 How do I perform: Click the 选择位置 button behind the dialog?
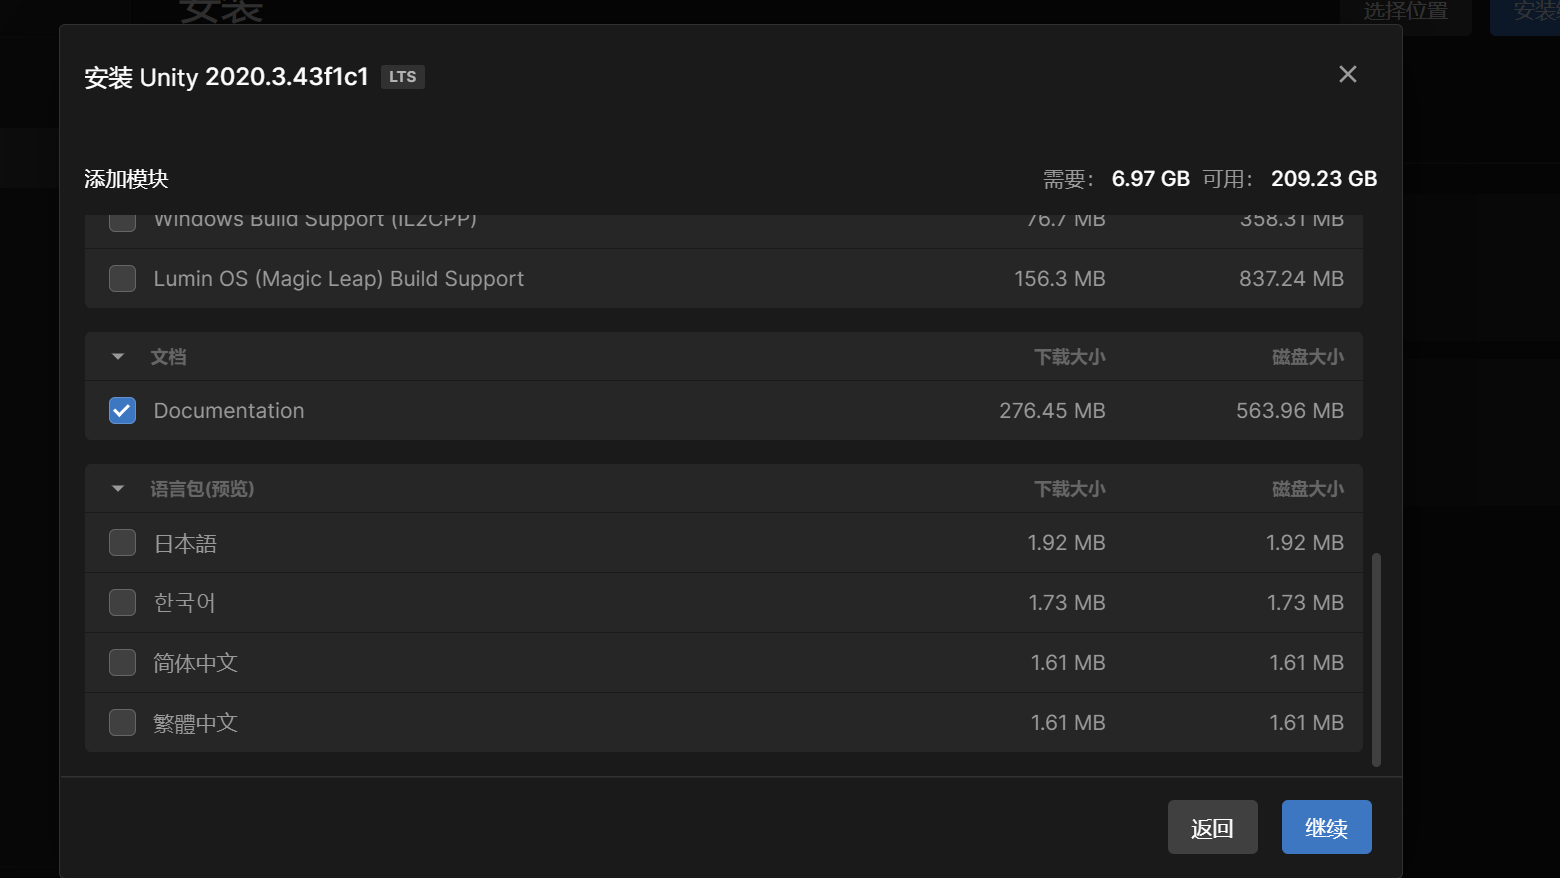[x=1405, y=12]
